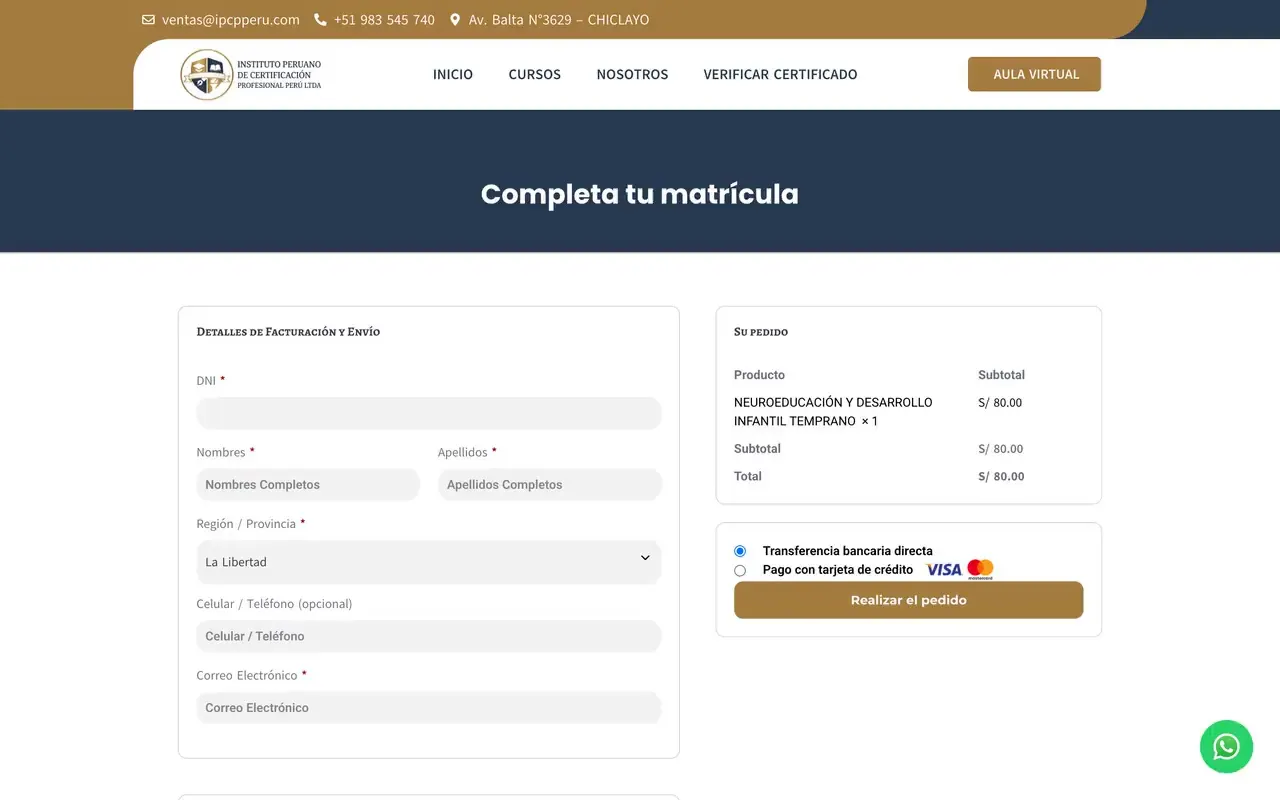Focus the Celular / Teléfono input field
Viewport: 1280px width, 800px height.
tap(429, 636)
